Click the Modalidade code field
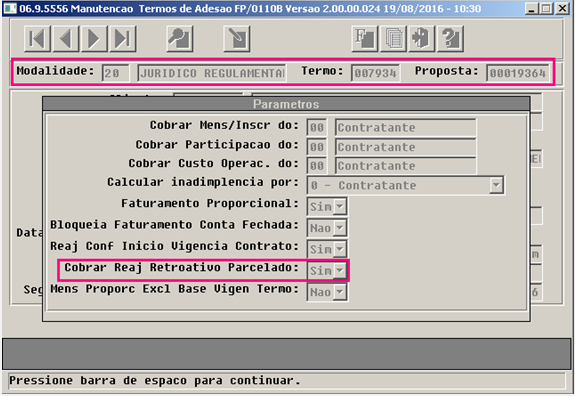 (x=116, y=73)
